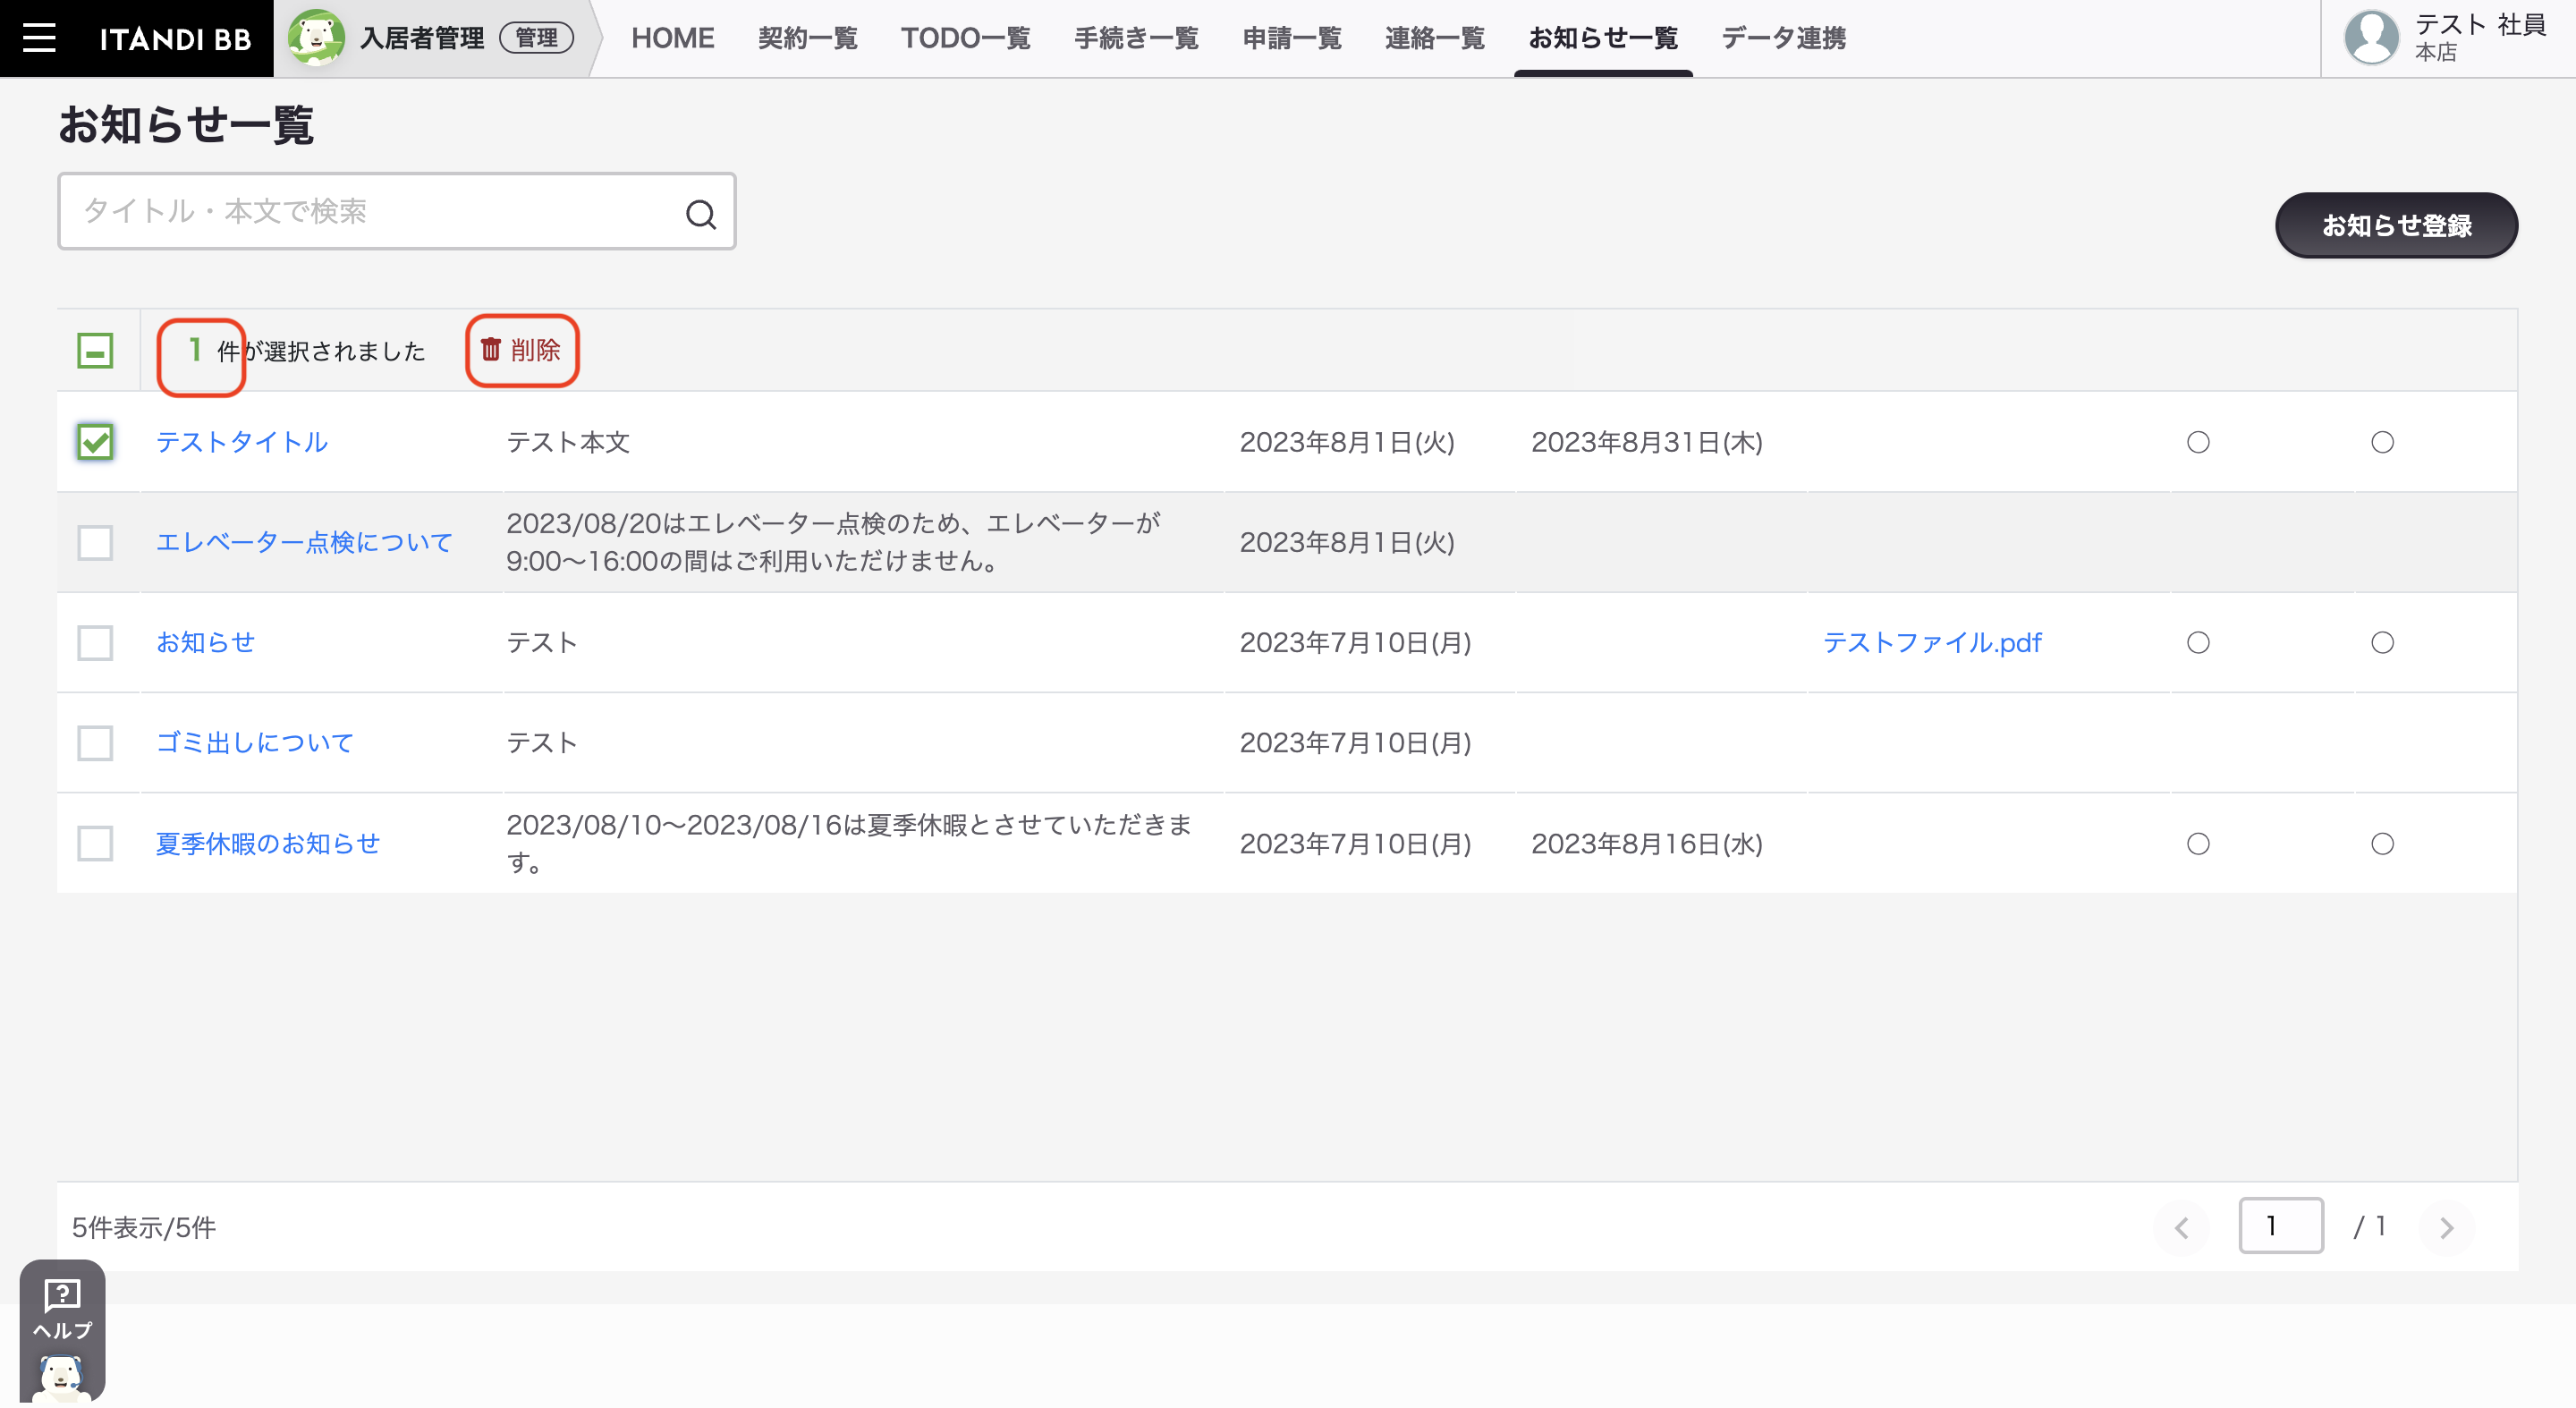Click the ITANDI BB logo
This screenshot has height=1408, width=2576.
175,39
